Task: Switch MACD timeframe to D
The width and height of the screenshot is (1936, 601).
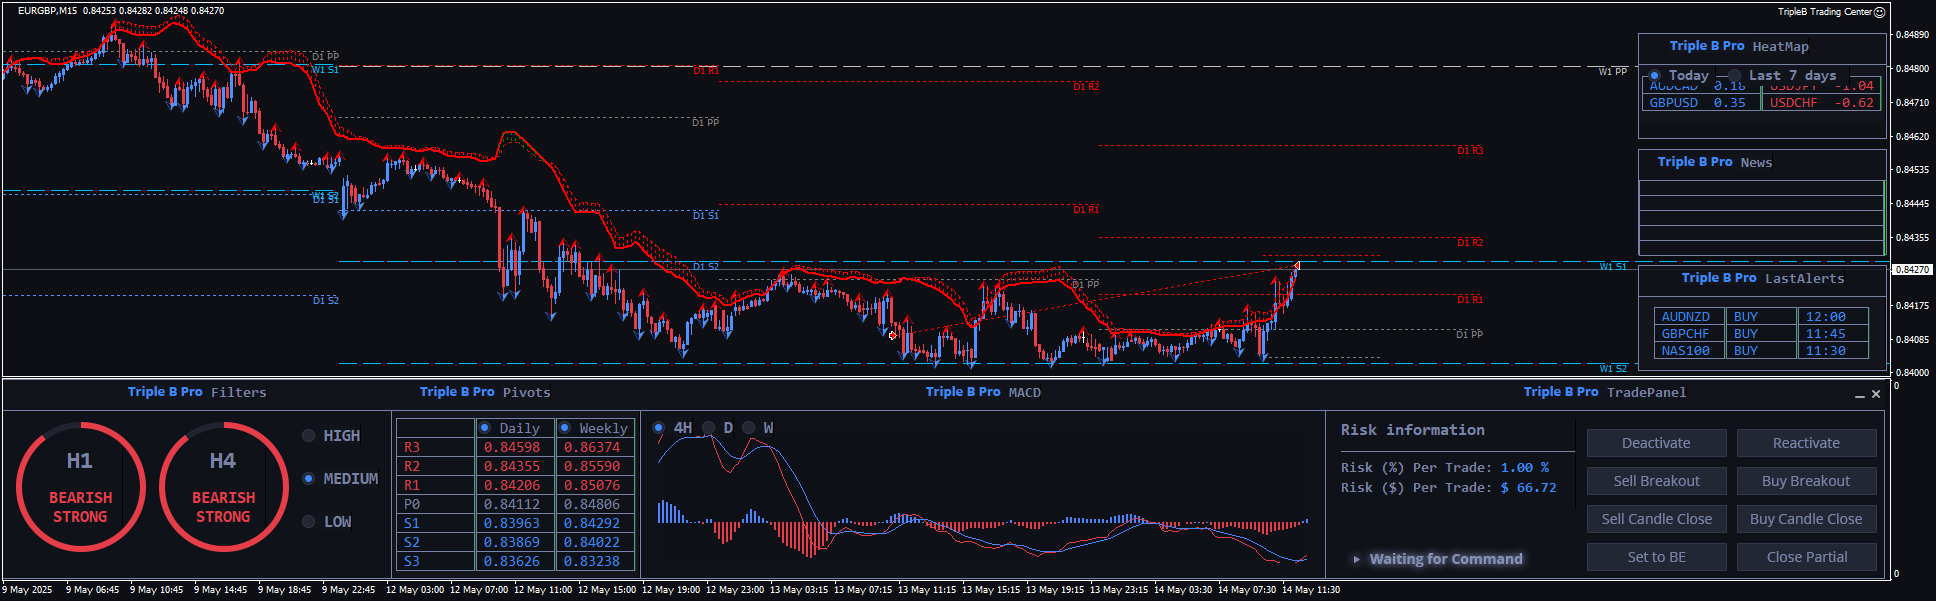Action: click(709, 428)
